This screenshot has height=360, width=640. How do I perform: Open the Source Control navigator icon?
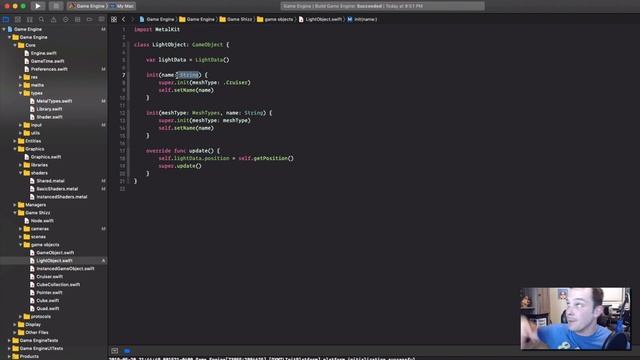click(18, 20)
